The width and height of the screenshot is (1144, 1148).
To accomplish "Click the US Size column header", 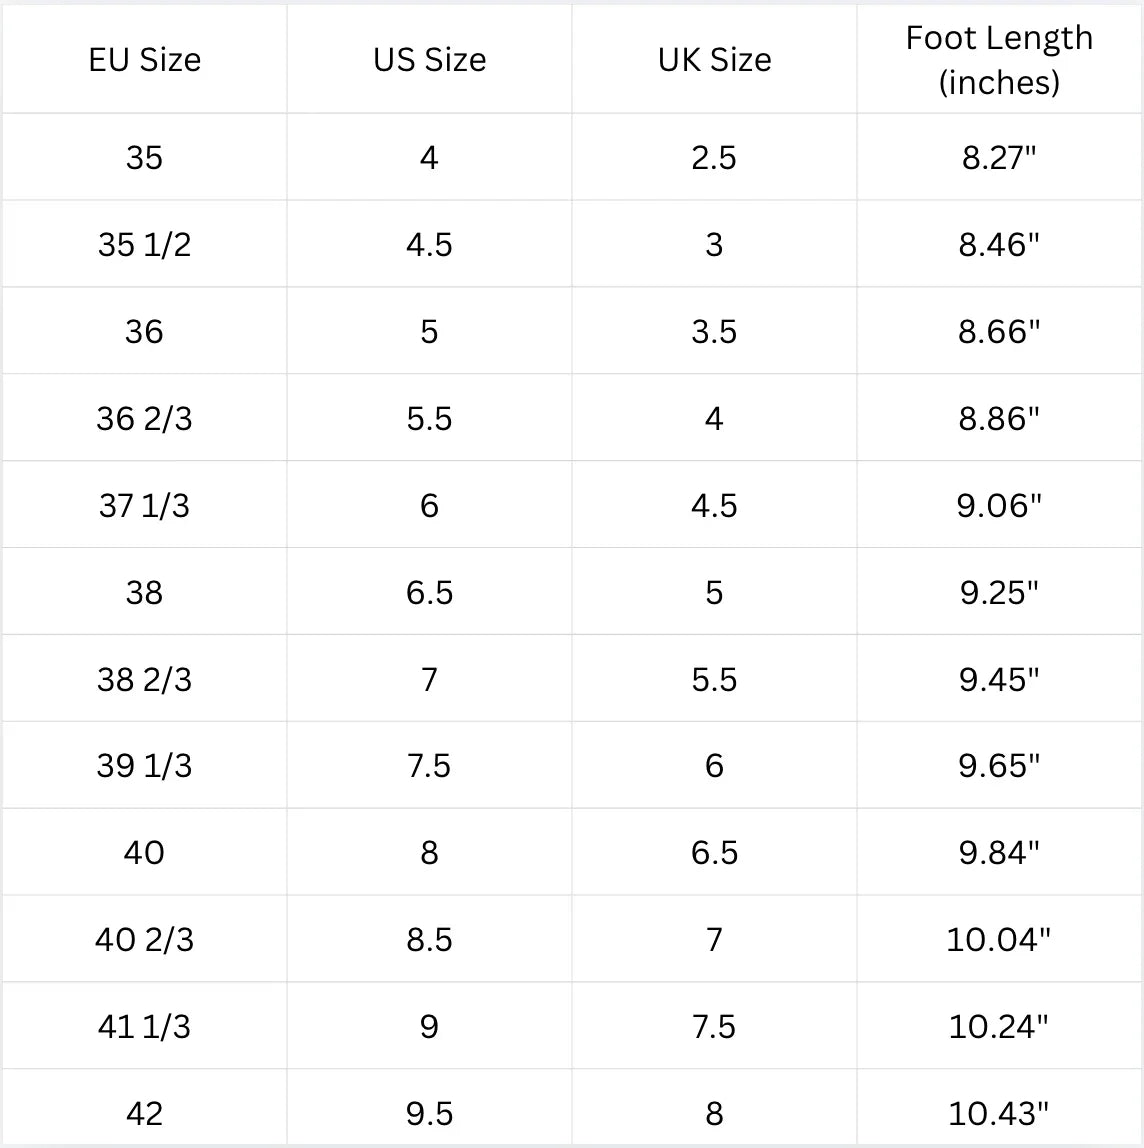I will [x=429, y=59].
